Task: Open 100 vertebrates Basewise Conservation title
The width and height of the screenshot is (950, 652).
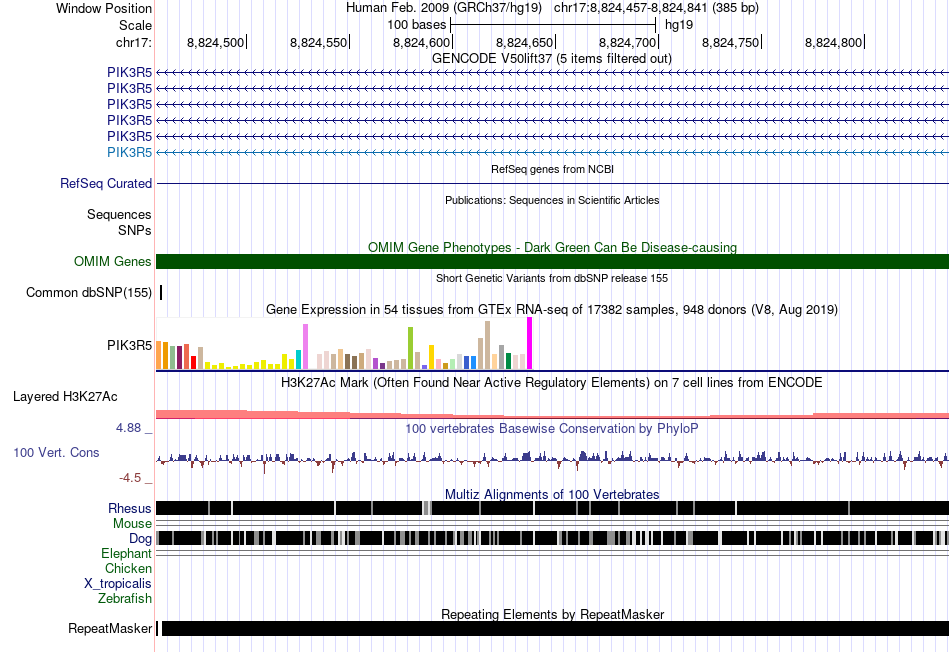Action: pyautogui.click(x=552, y=428)
